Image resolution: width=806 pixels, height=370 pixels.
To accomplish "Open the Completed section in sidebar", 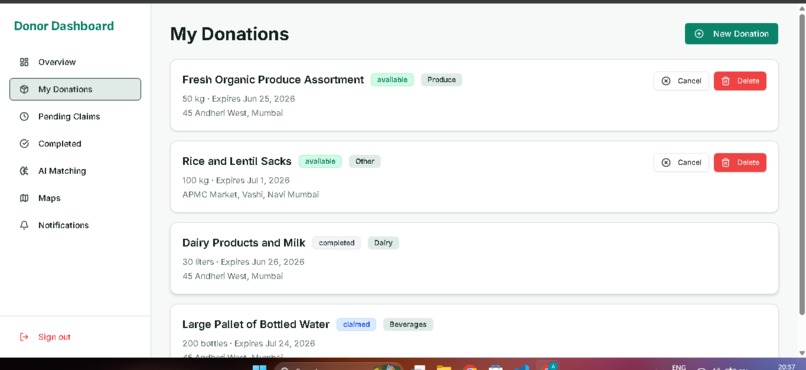I will coord(75,144).
